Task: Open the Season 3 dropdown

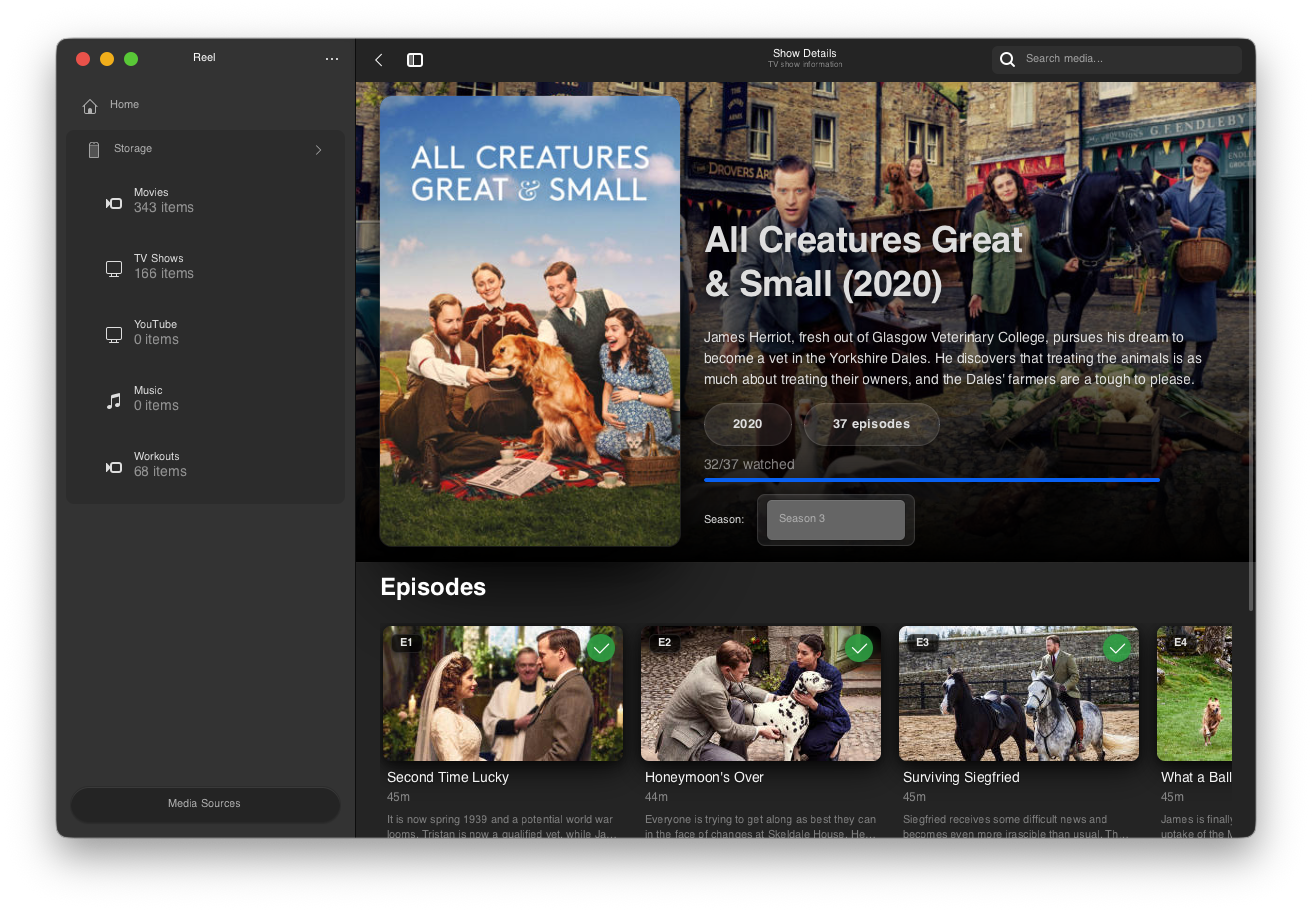Action: (836, 519)
